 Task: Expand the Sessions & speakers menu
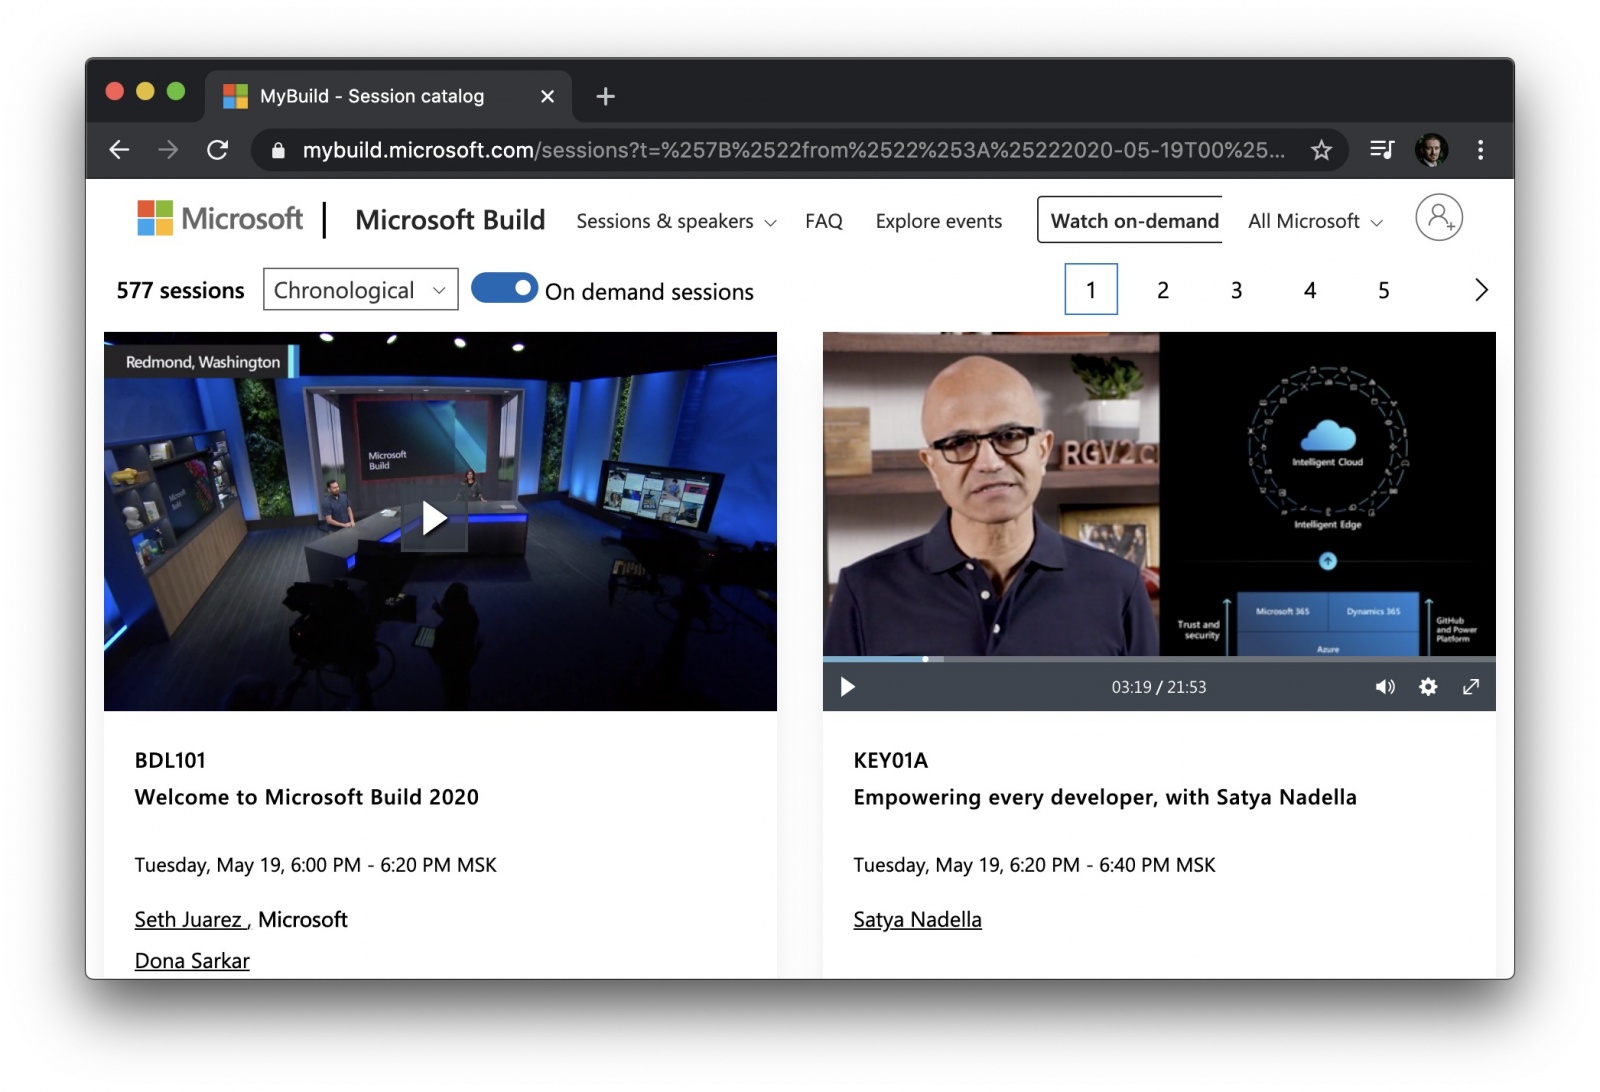click(x=676, y=221)
